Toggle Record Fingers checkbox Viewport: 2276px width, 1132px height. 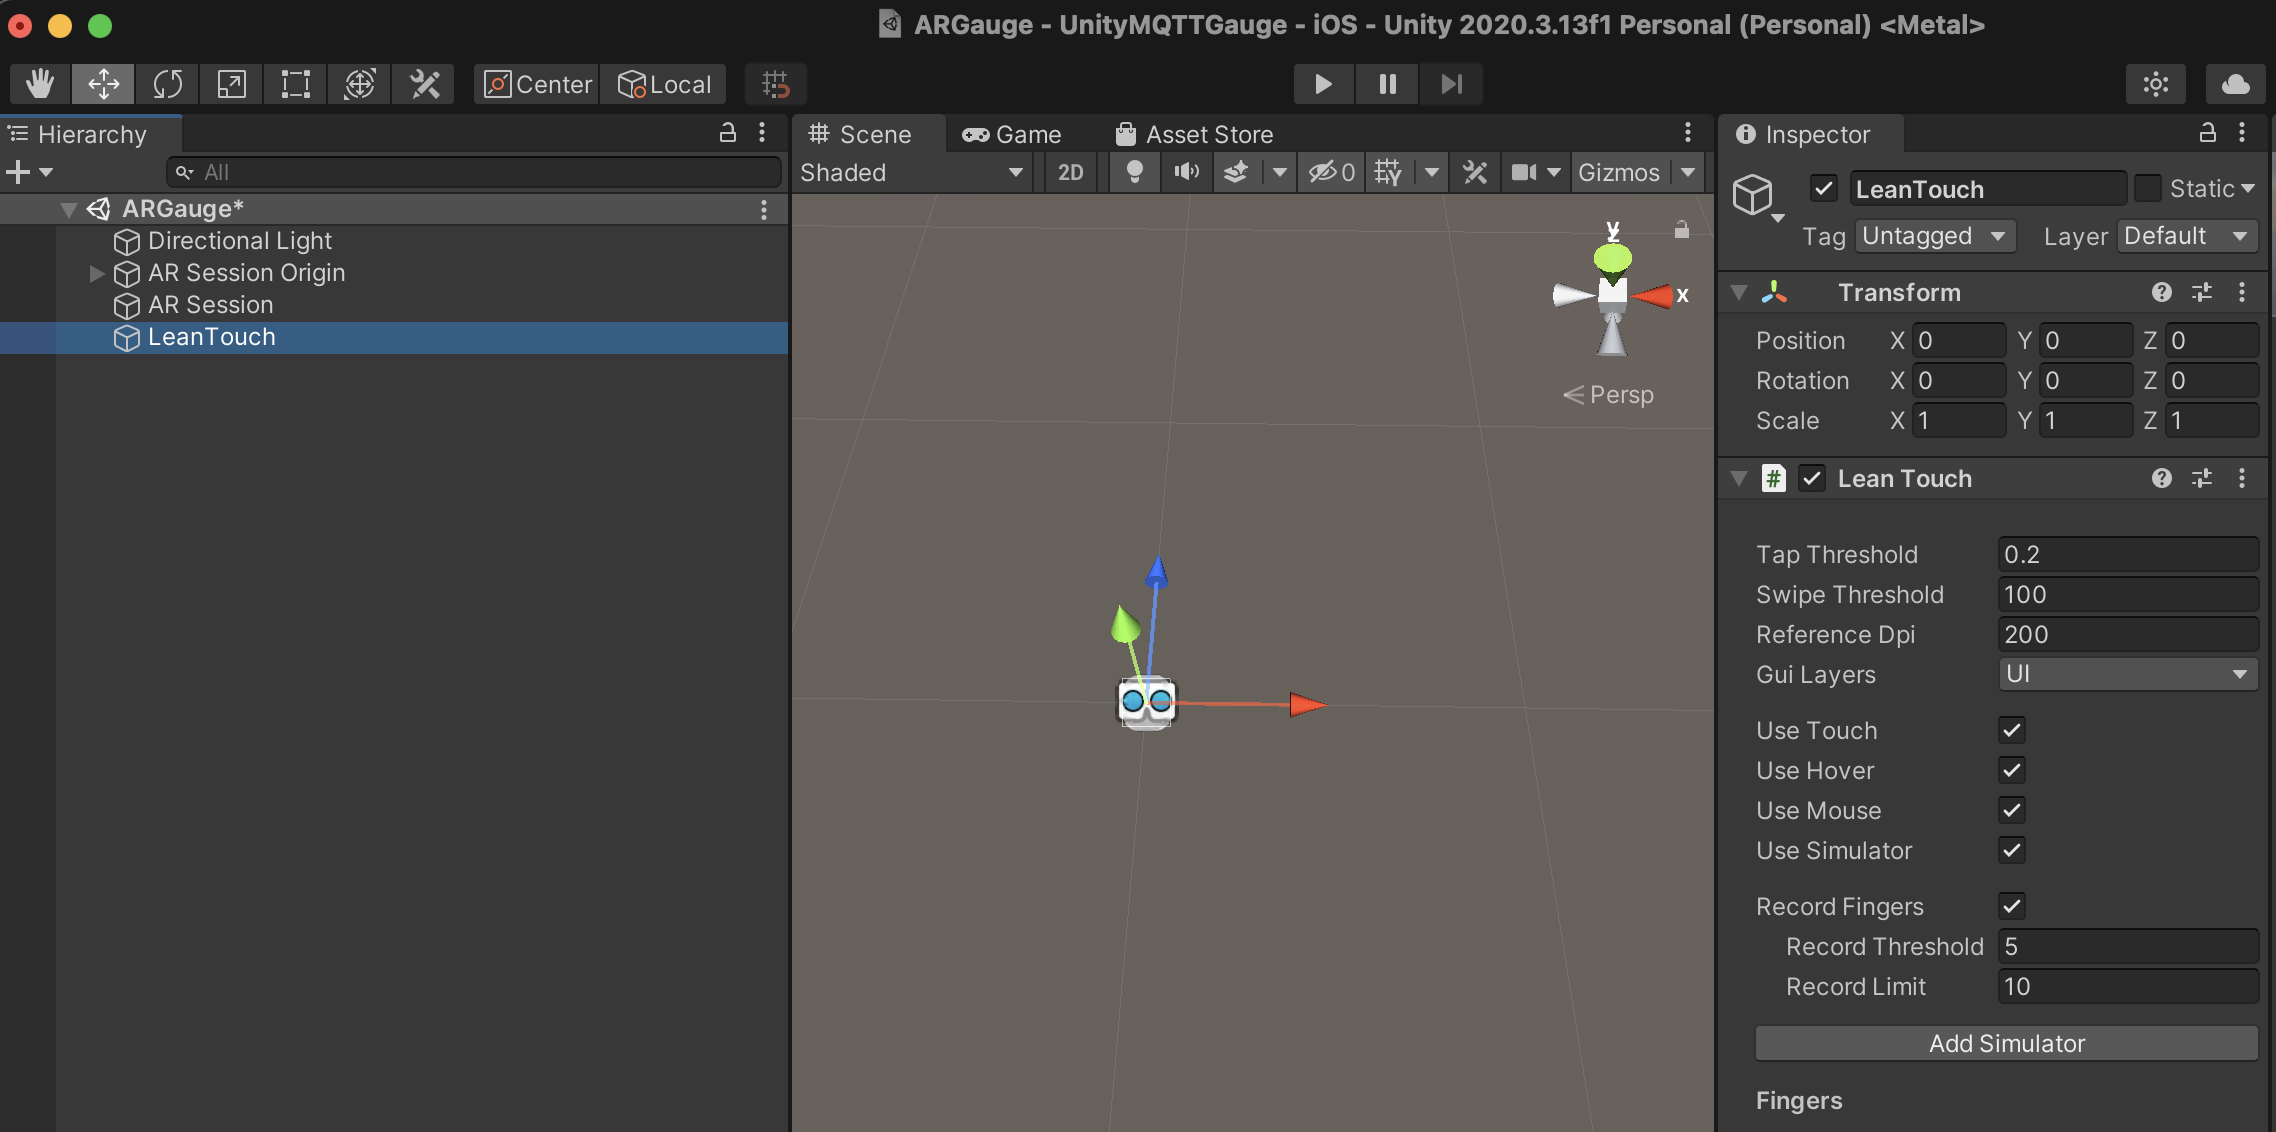[2010, 906]
